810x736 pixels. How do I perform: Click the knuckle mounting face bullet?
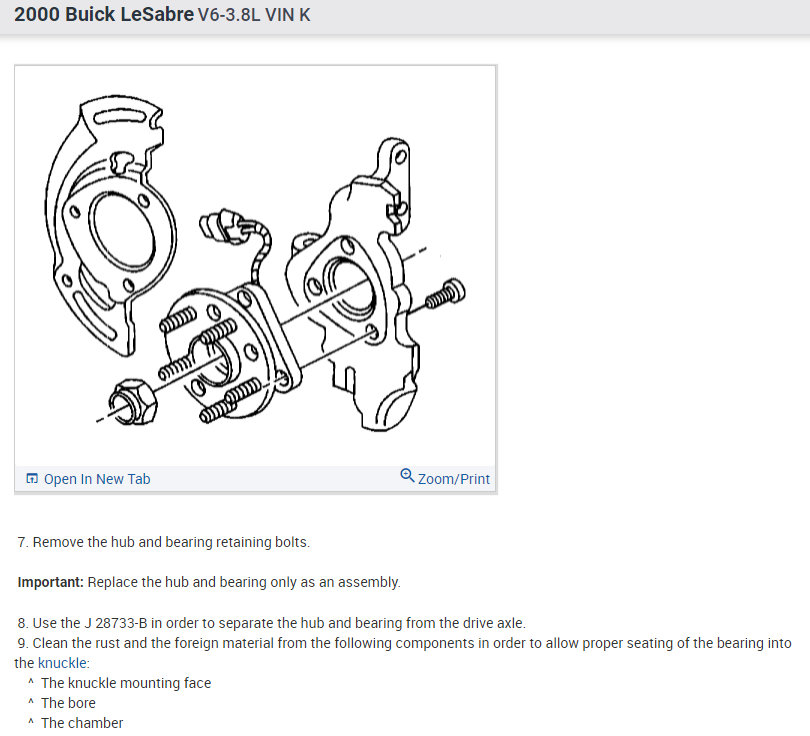pyautogui.click(x=126, y=683)
